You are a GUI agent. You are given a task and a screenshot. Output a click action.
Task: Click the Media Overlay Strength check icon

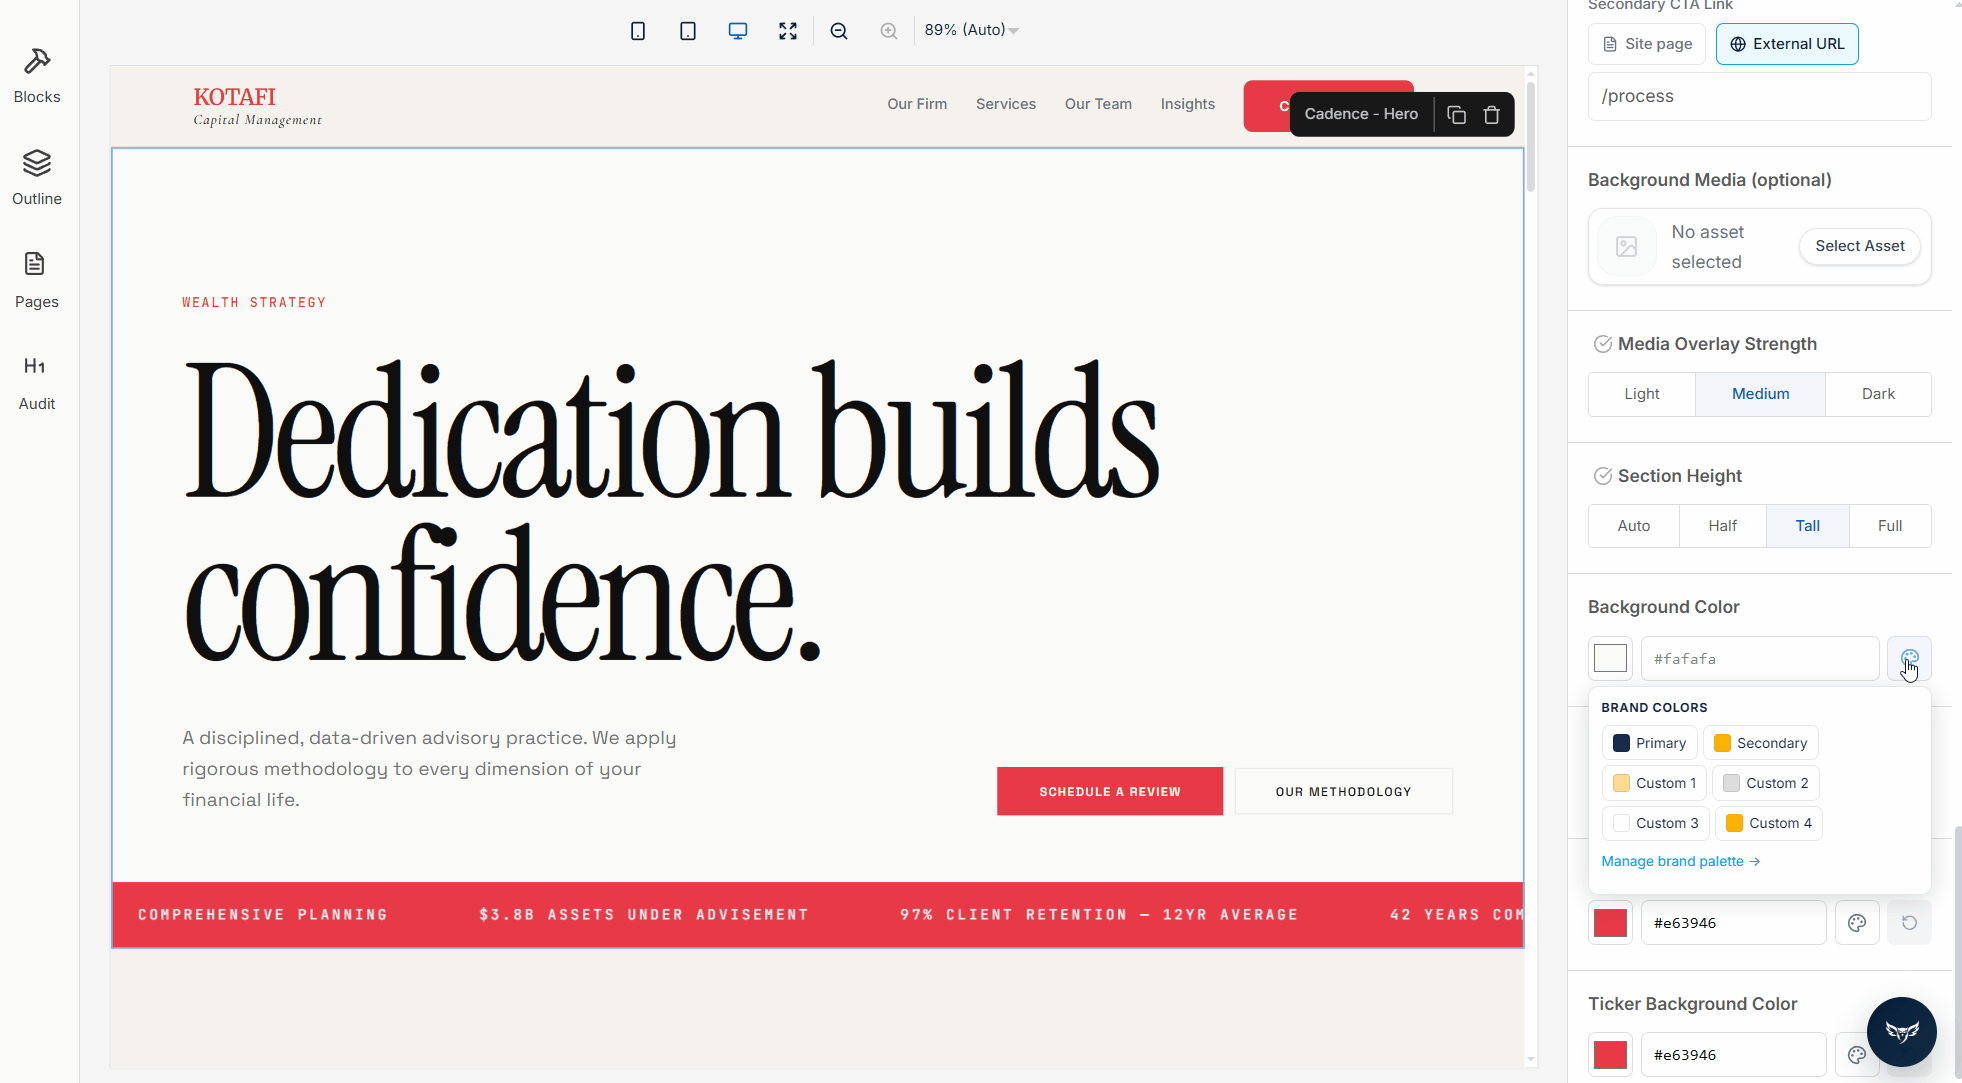[1602, 344]
